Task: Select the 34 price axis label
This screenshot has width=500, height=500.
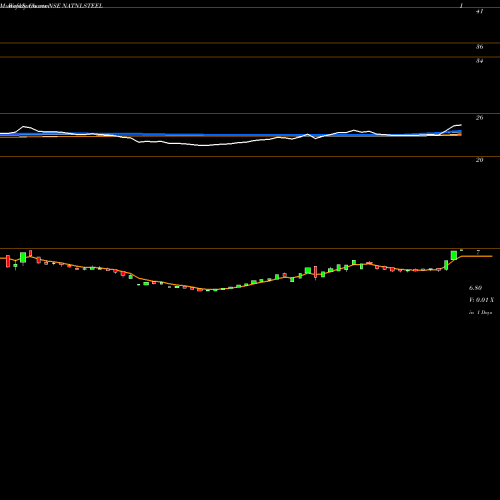Action: pos(479,61)
